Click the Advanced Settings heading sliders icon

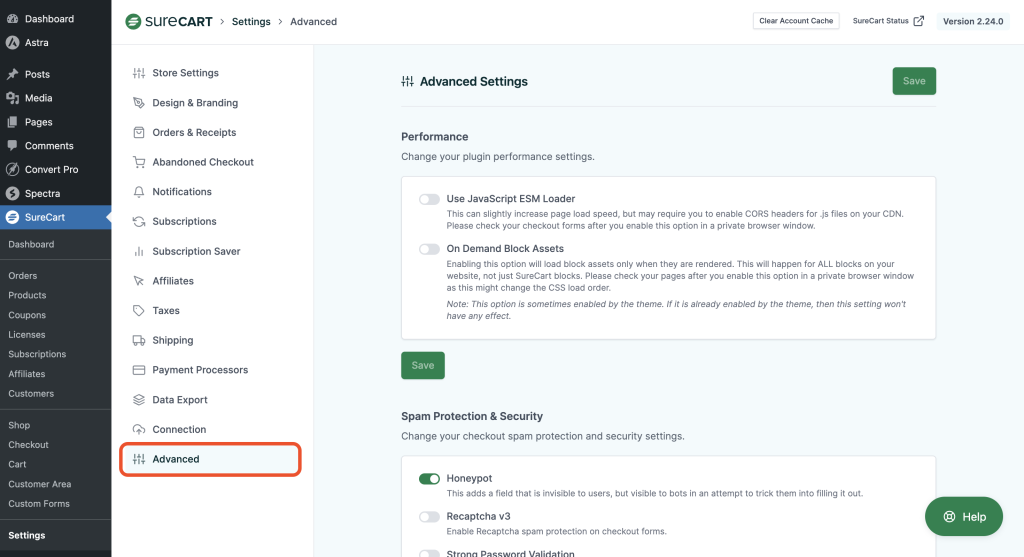pos(408,82)
